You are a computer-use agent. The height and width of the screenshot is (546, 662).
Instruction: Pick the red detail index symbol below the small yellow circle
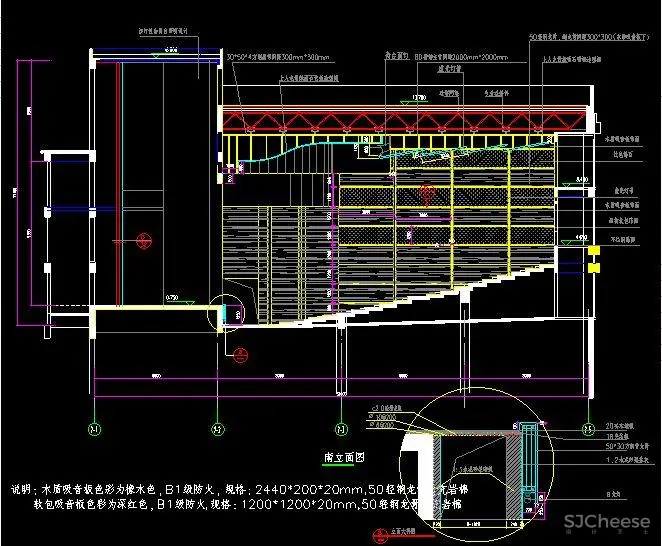[240, 355]
